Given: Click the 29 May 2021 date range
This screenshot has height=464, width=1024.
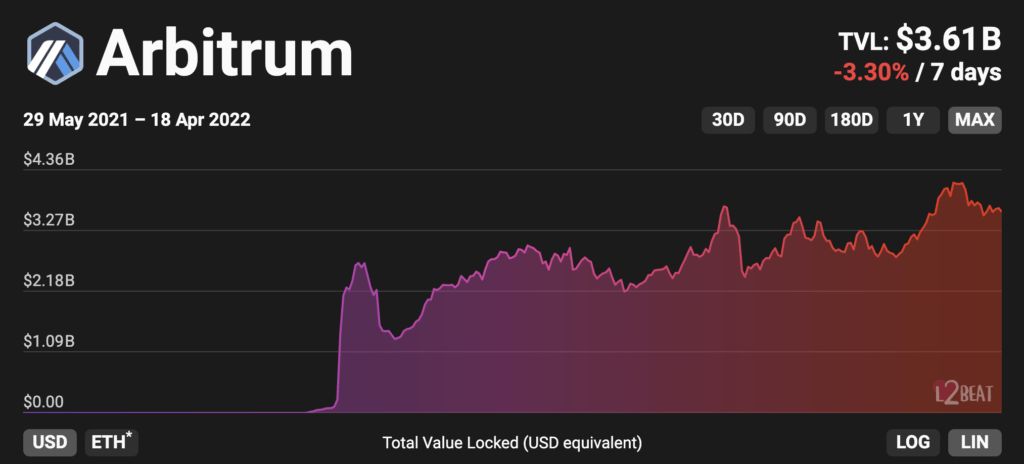Looking at the screenshot, I should [x=136, y=120].
